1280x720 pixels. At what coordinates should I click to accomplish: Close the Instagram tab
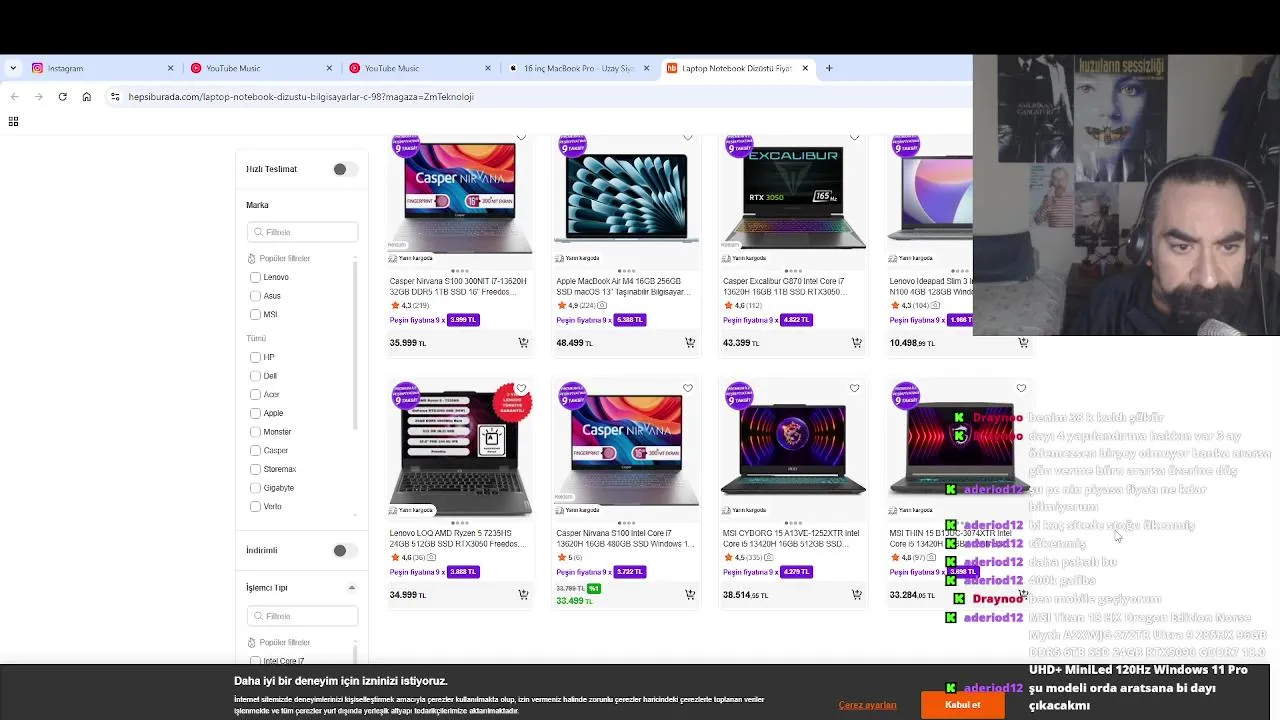(170, 68)
